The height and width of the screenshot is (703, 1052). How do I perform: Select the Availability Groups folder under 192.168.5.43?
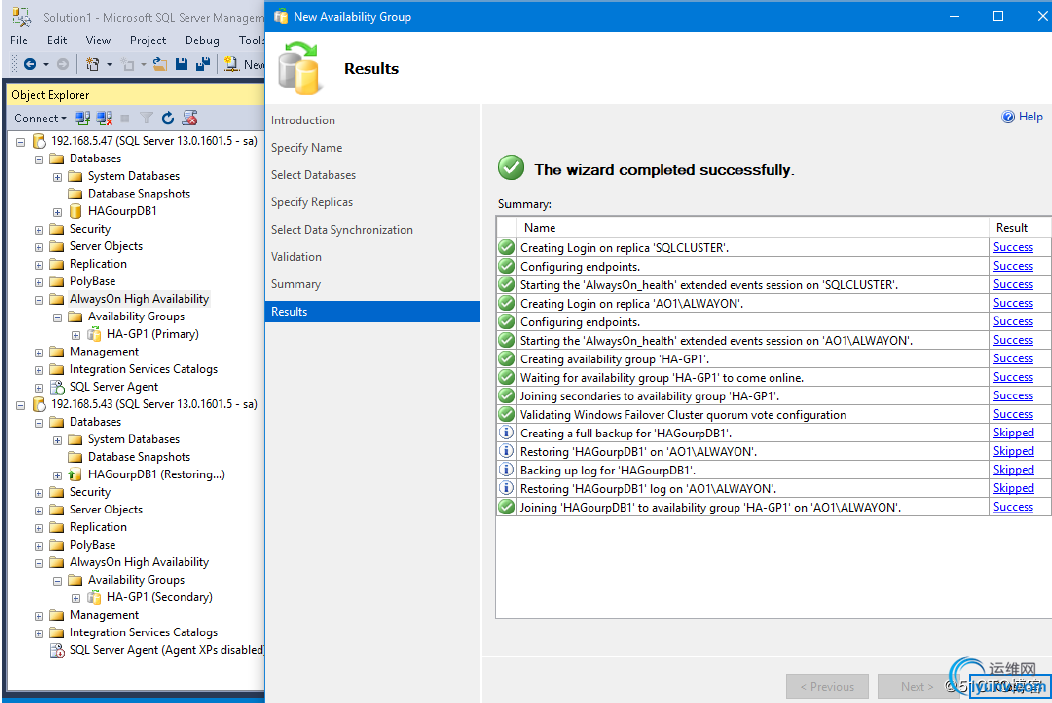136,580
